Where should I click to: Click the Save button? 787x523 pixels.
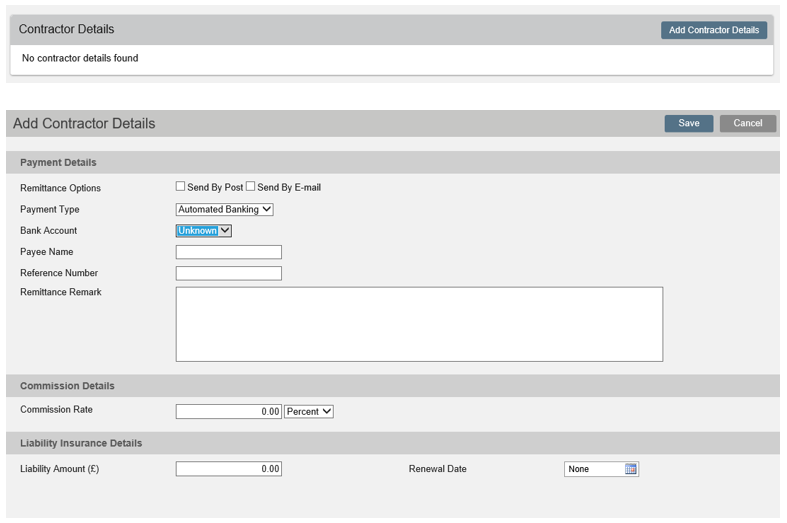[689, 123]
